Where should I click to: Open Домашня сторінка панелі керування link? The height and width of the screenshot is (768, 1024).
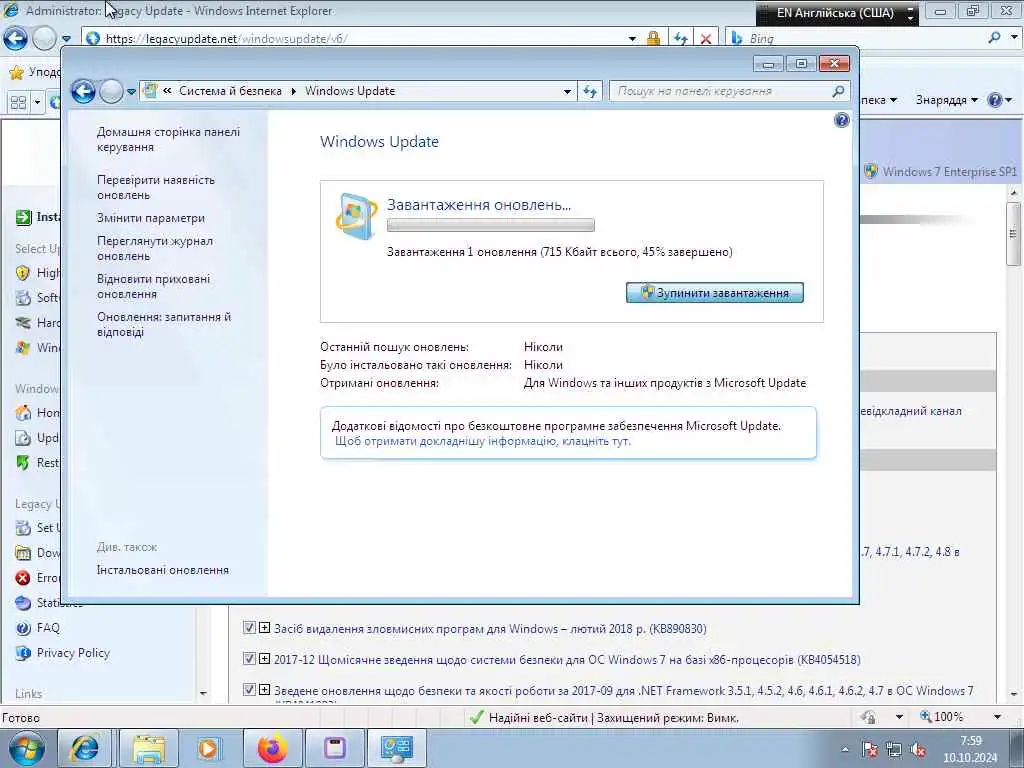[168, 140]
